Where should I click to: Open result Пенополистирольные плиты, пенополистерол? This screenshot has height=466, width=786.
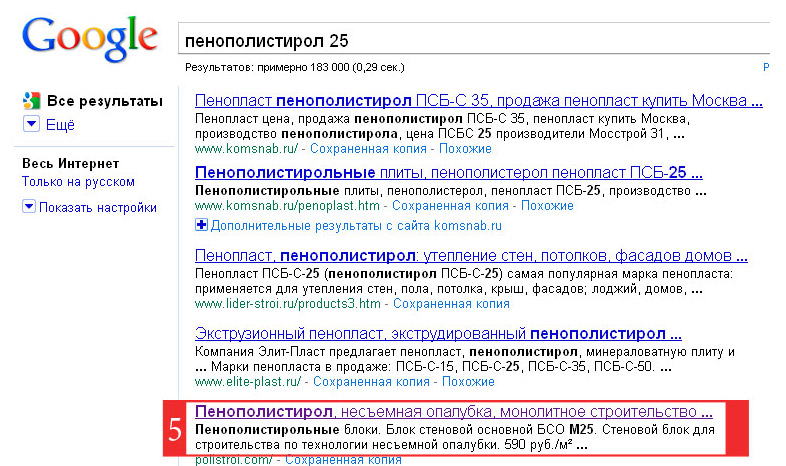click(x=449, y=172)
